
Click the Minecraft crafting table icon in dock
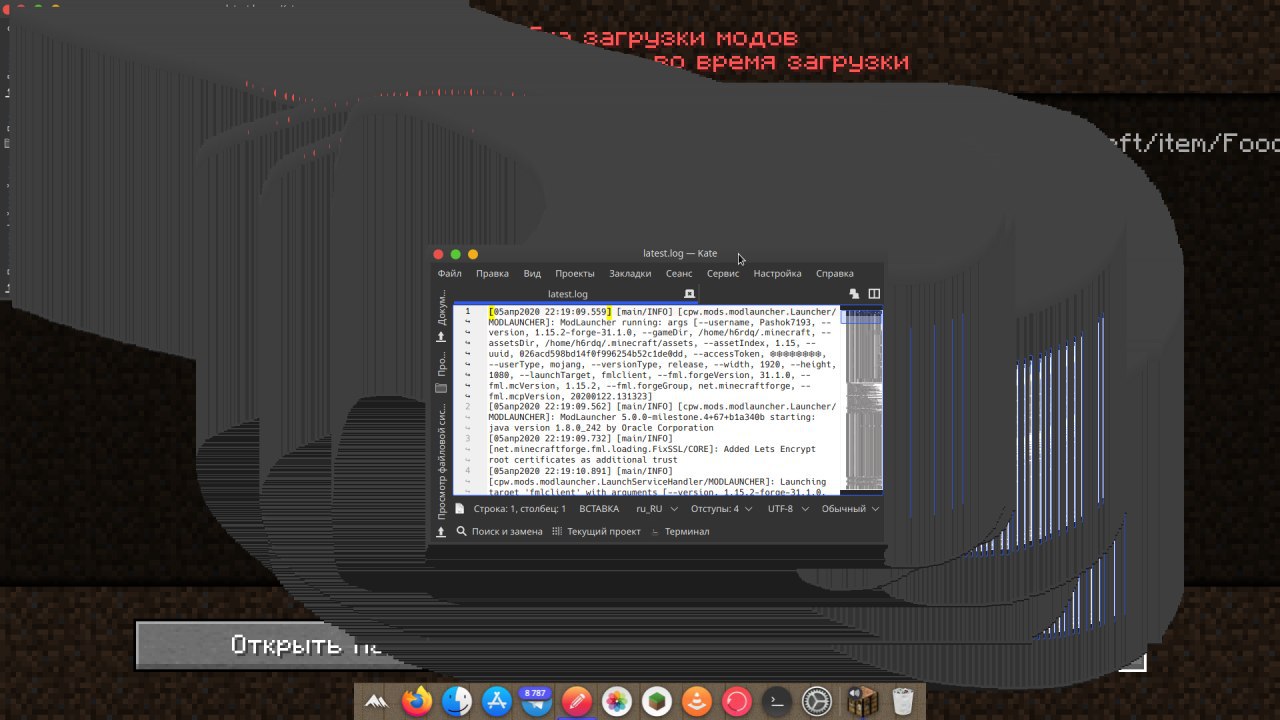point(862,702)
